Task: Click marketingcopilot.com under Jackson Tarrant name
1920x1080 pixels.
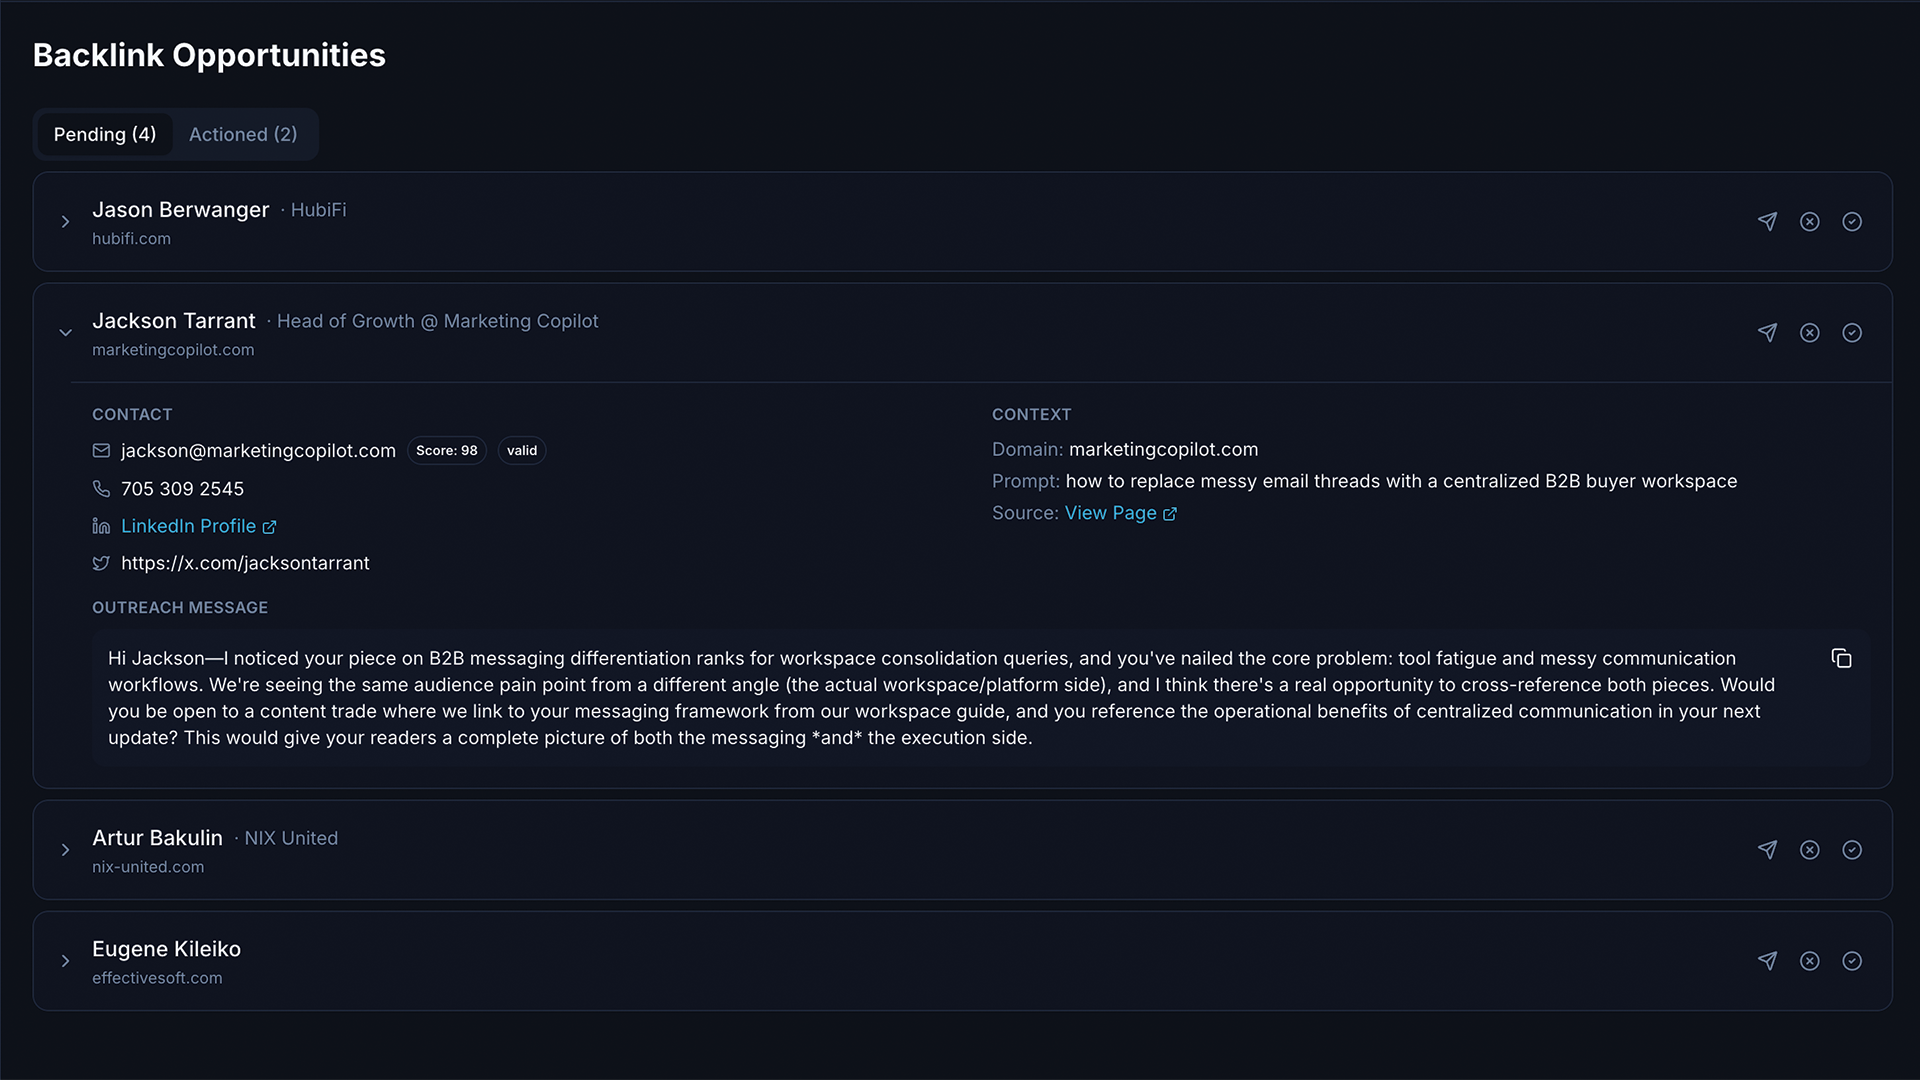Action: (x=173, y=350)
